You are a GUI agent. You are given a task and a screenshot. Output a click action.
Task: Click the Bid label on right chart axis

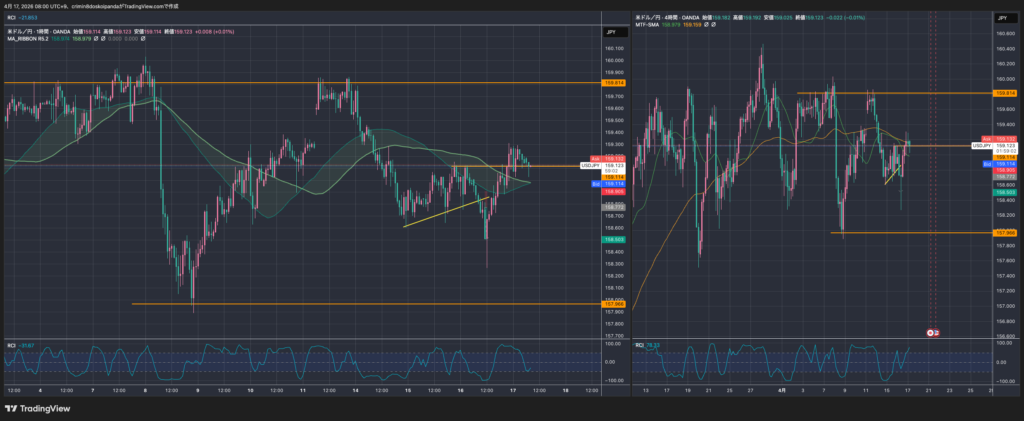pos(986,163)
